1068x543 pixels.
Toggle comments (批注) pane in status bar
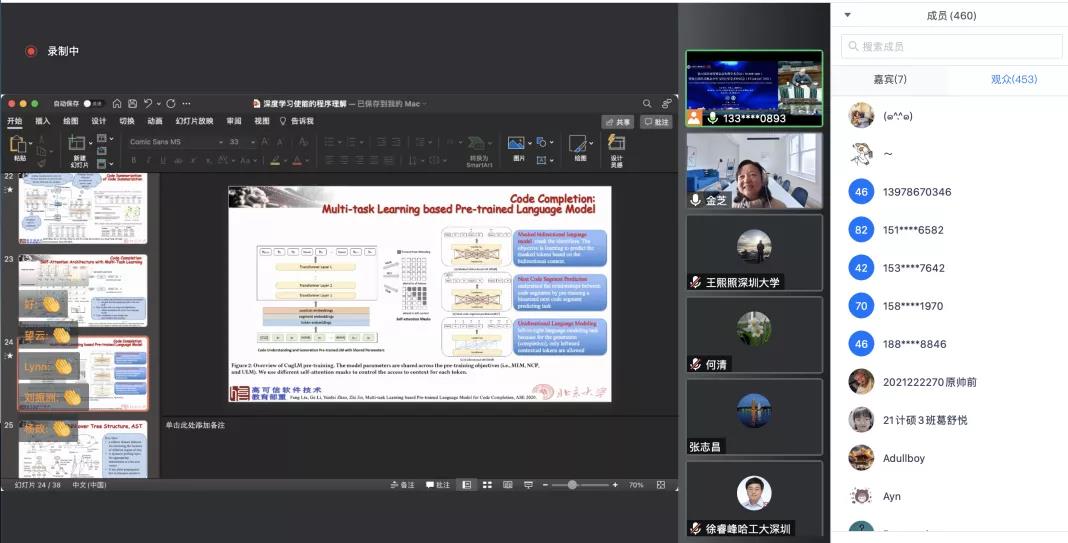pos(438,485)
